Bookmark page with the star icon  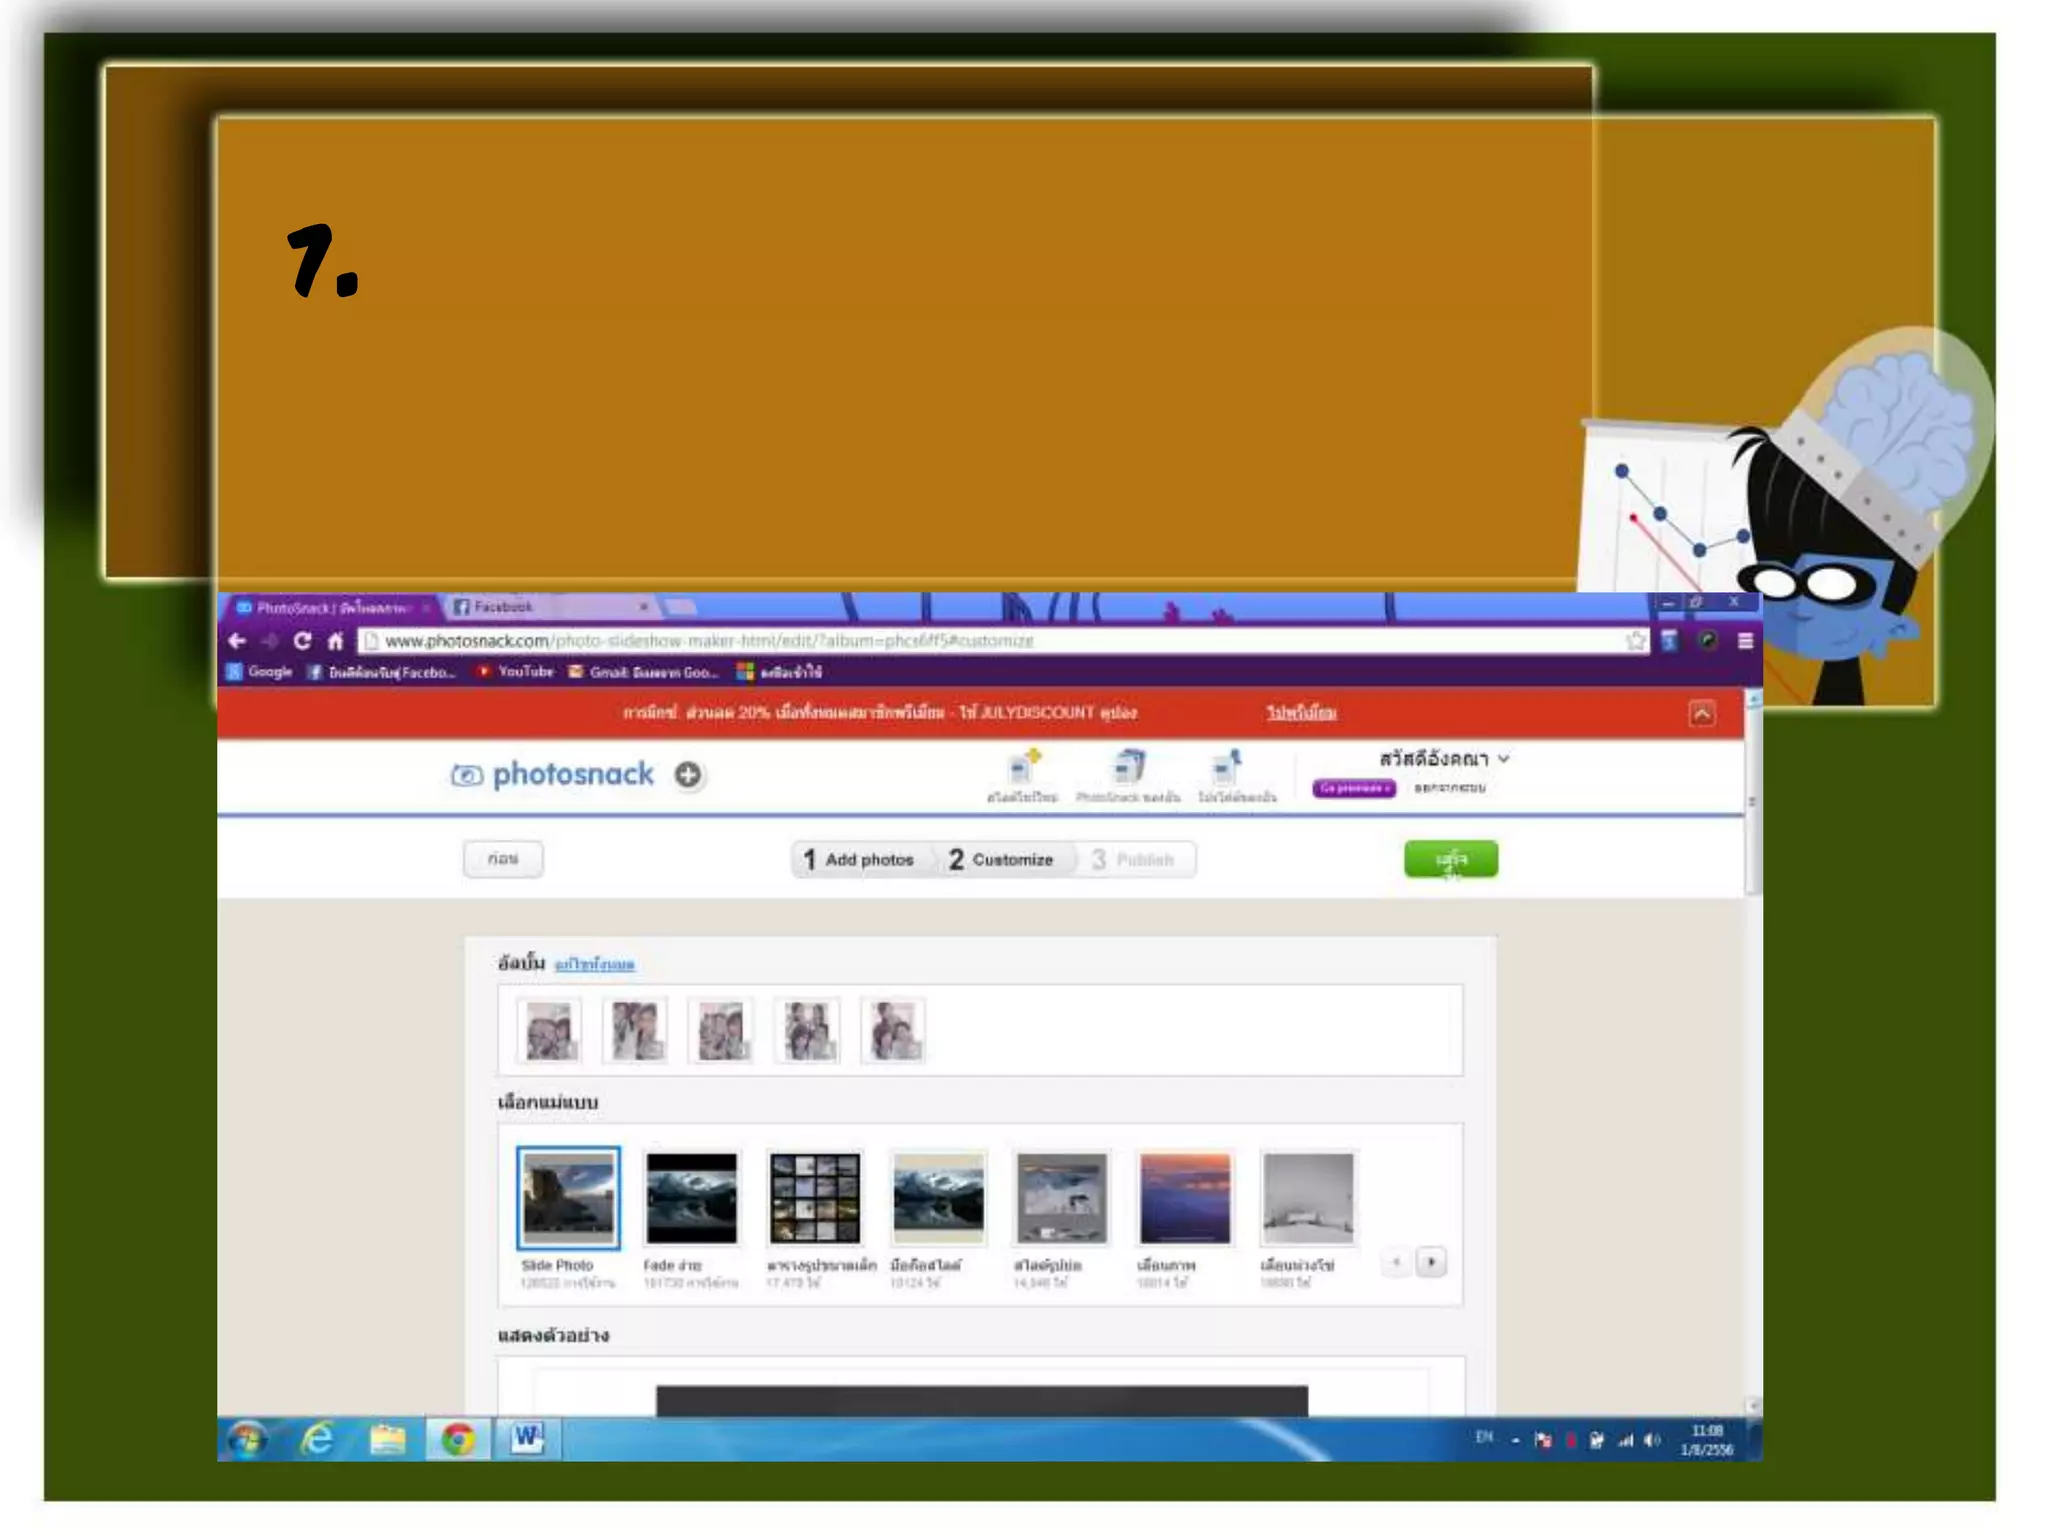coord(1635,641)
